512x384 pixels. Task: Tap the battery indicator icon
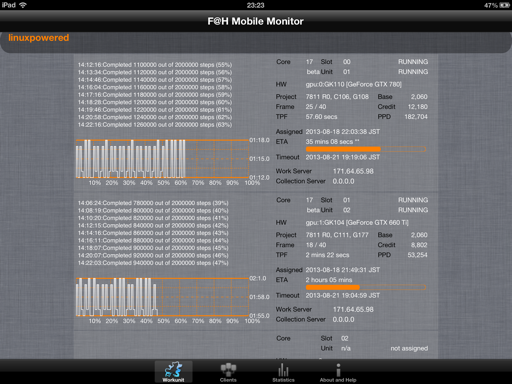[x=505, y=5]
